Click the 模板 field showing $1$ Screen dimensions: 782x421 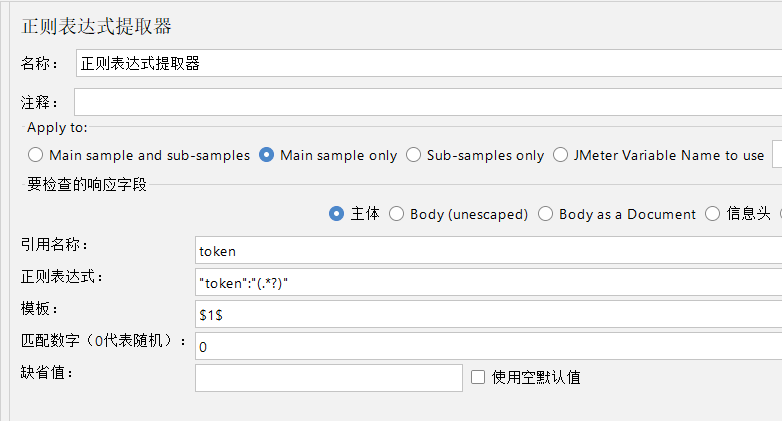(x=488, y=314)
